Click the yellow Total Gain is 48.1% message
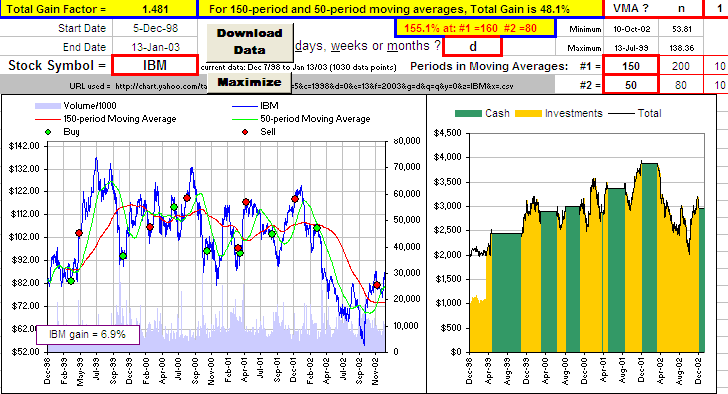 (x=400, y=9)
